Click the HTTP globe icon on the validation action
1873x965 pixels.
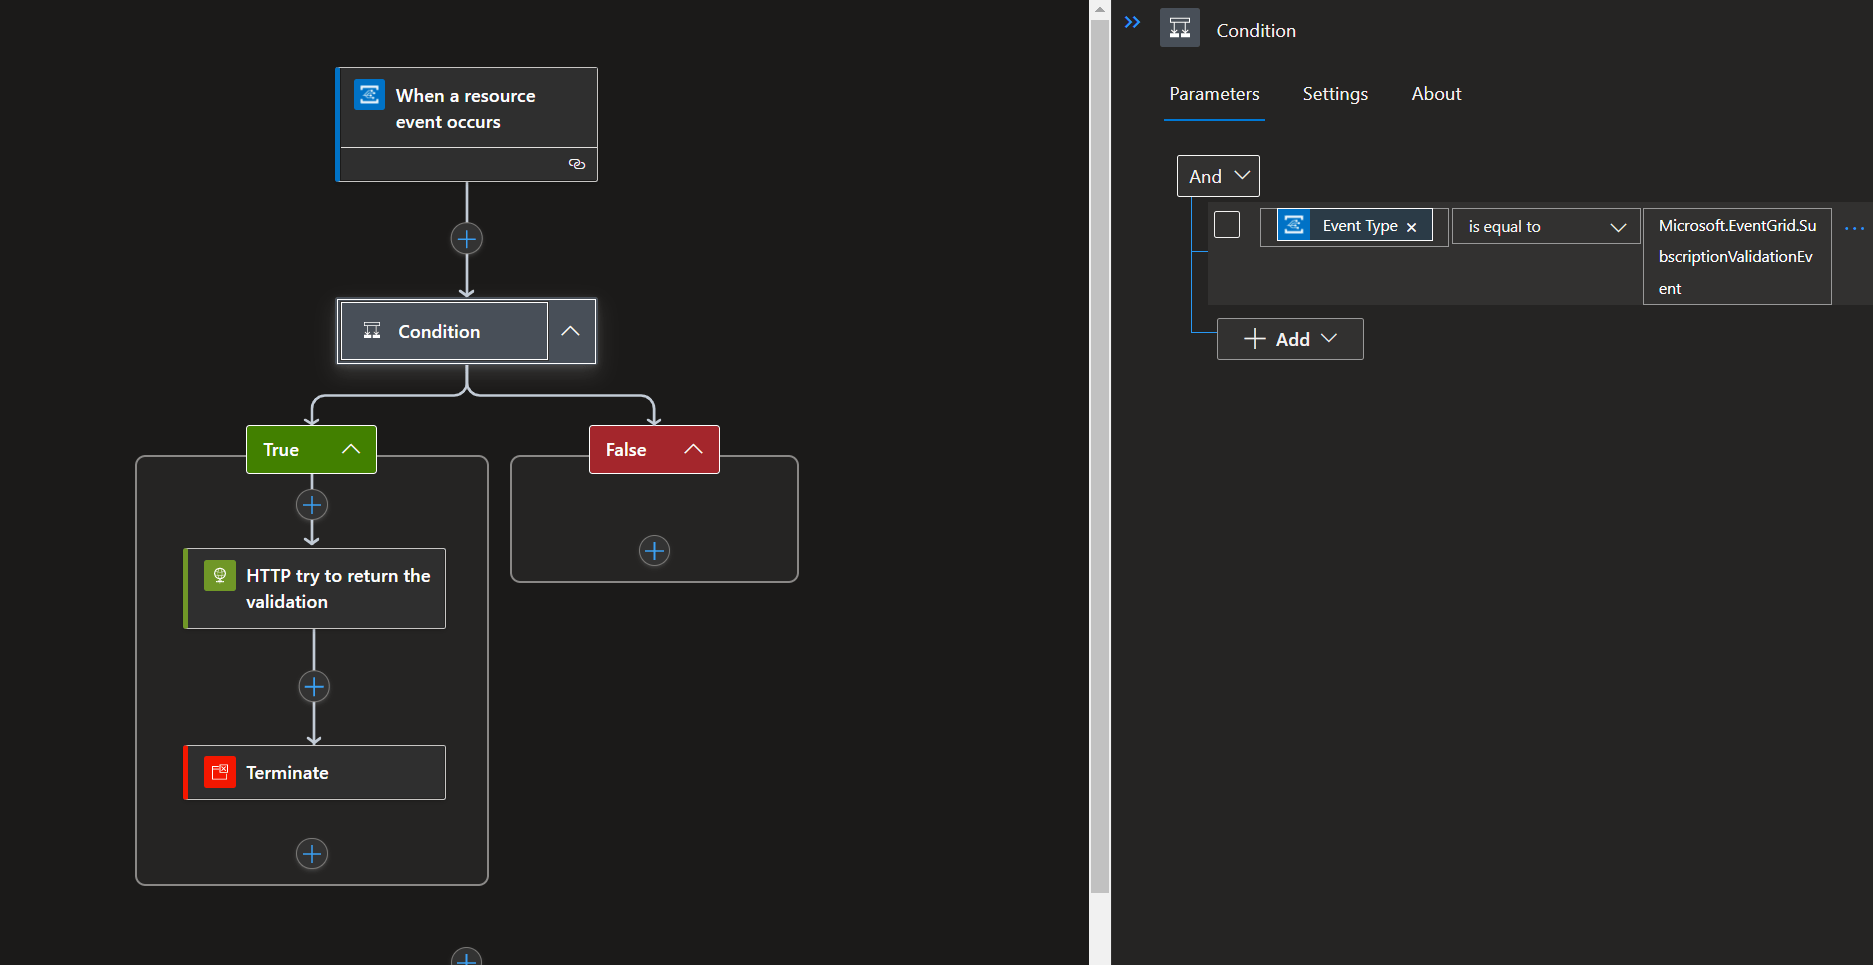219,575
